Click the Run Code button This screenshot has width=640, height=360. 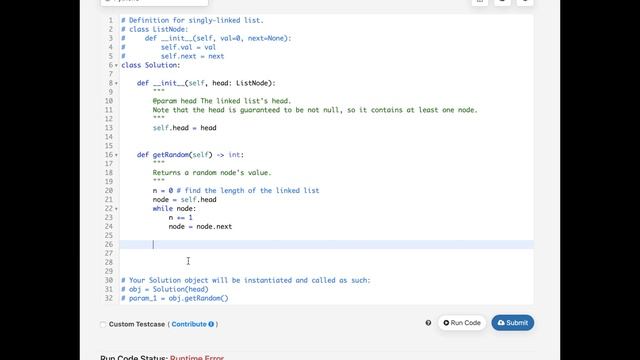462,323
